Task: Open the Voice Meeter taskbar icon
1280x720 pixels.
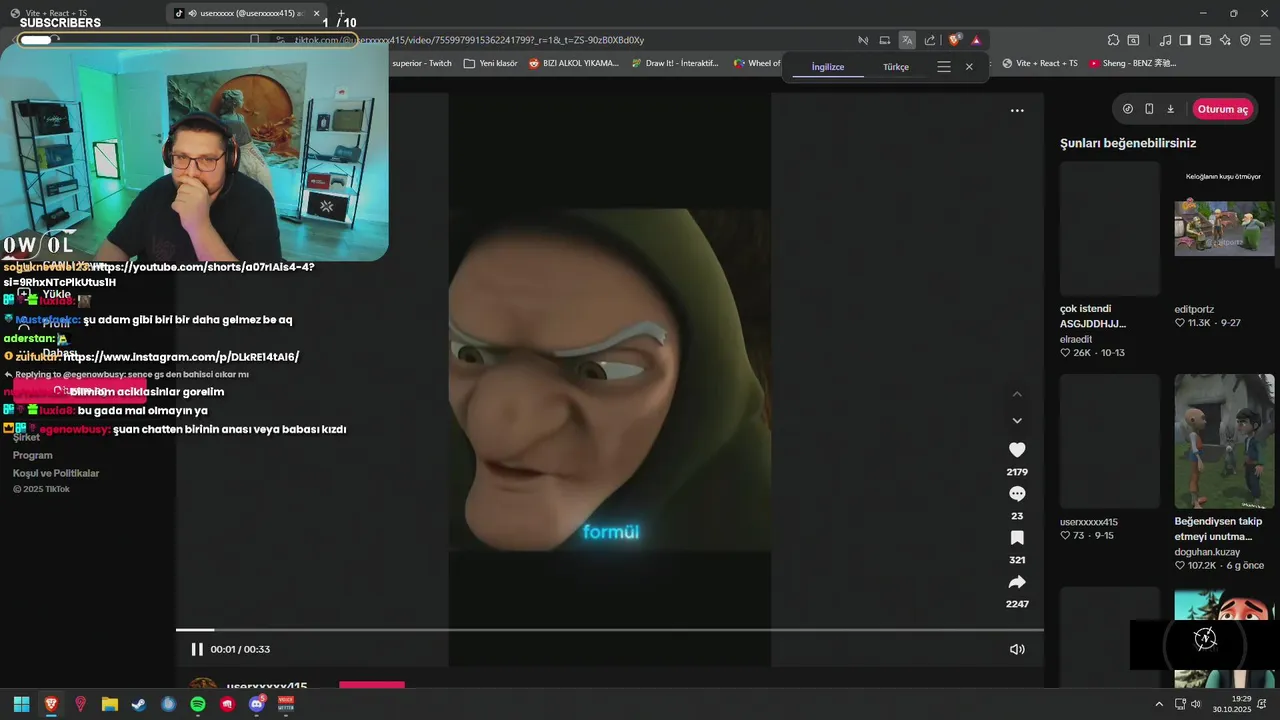Action: pos(286,704)
